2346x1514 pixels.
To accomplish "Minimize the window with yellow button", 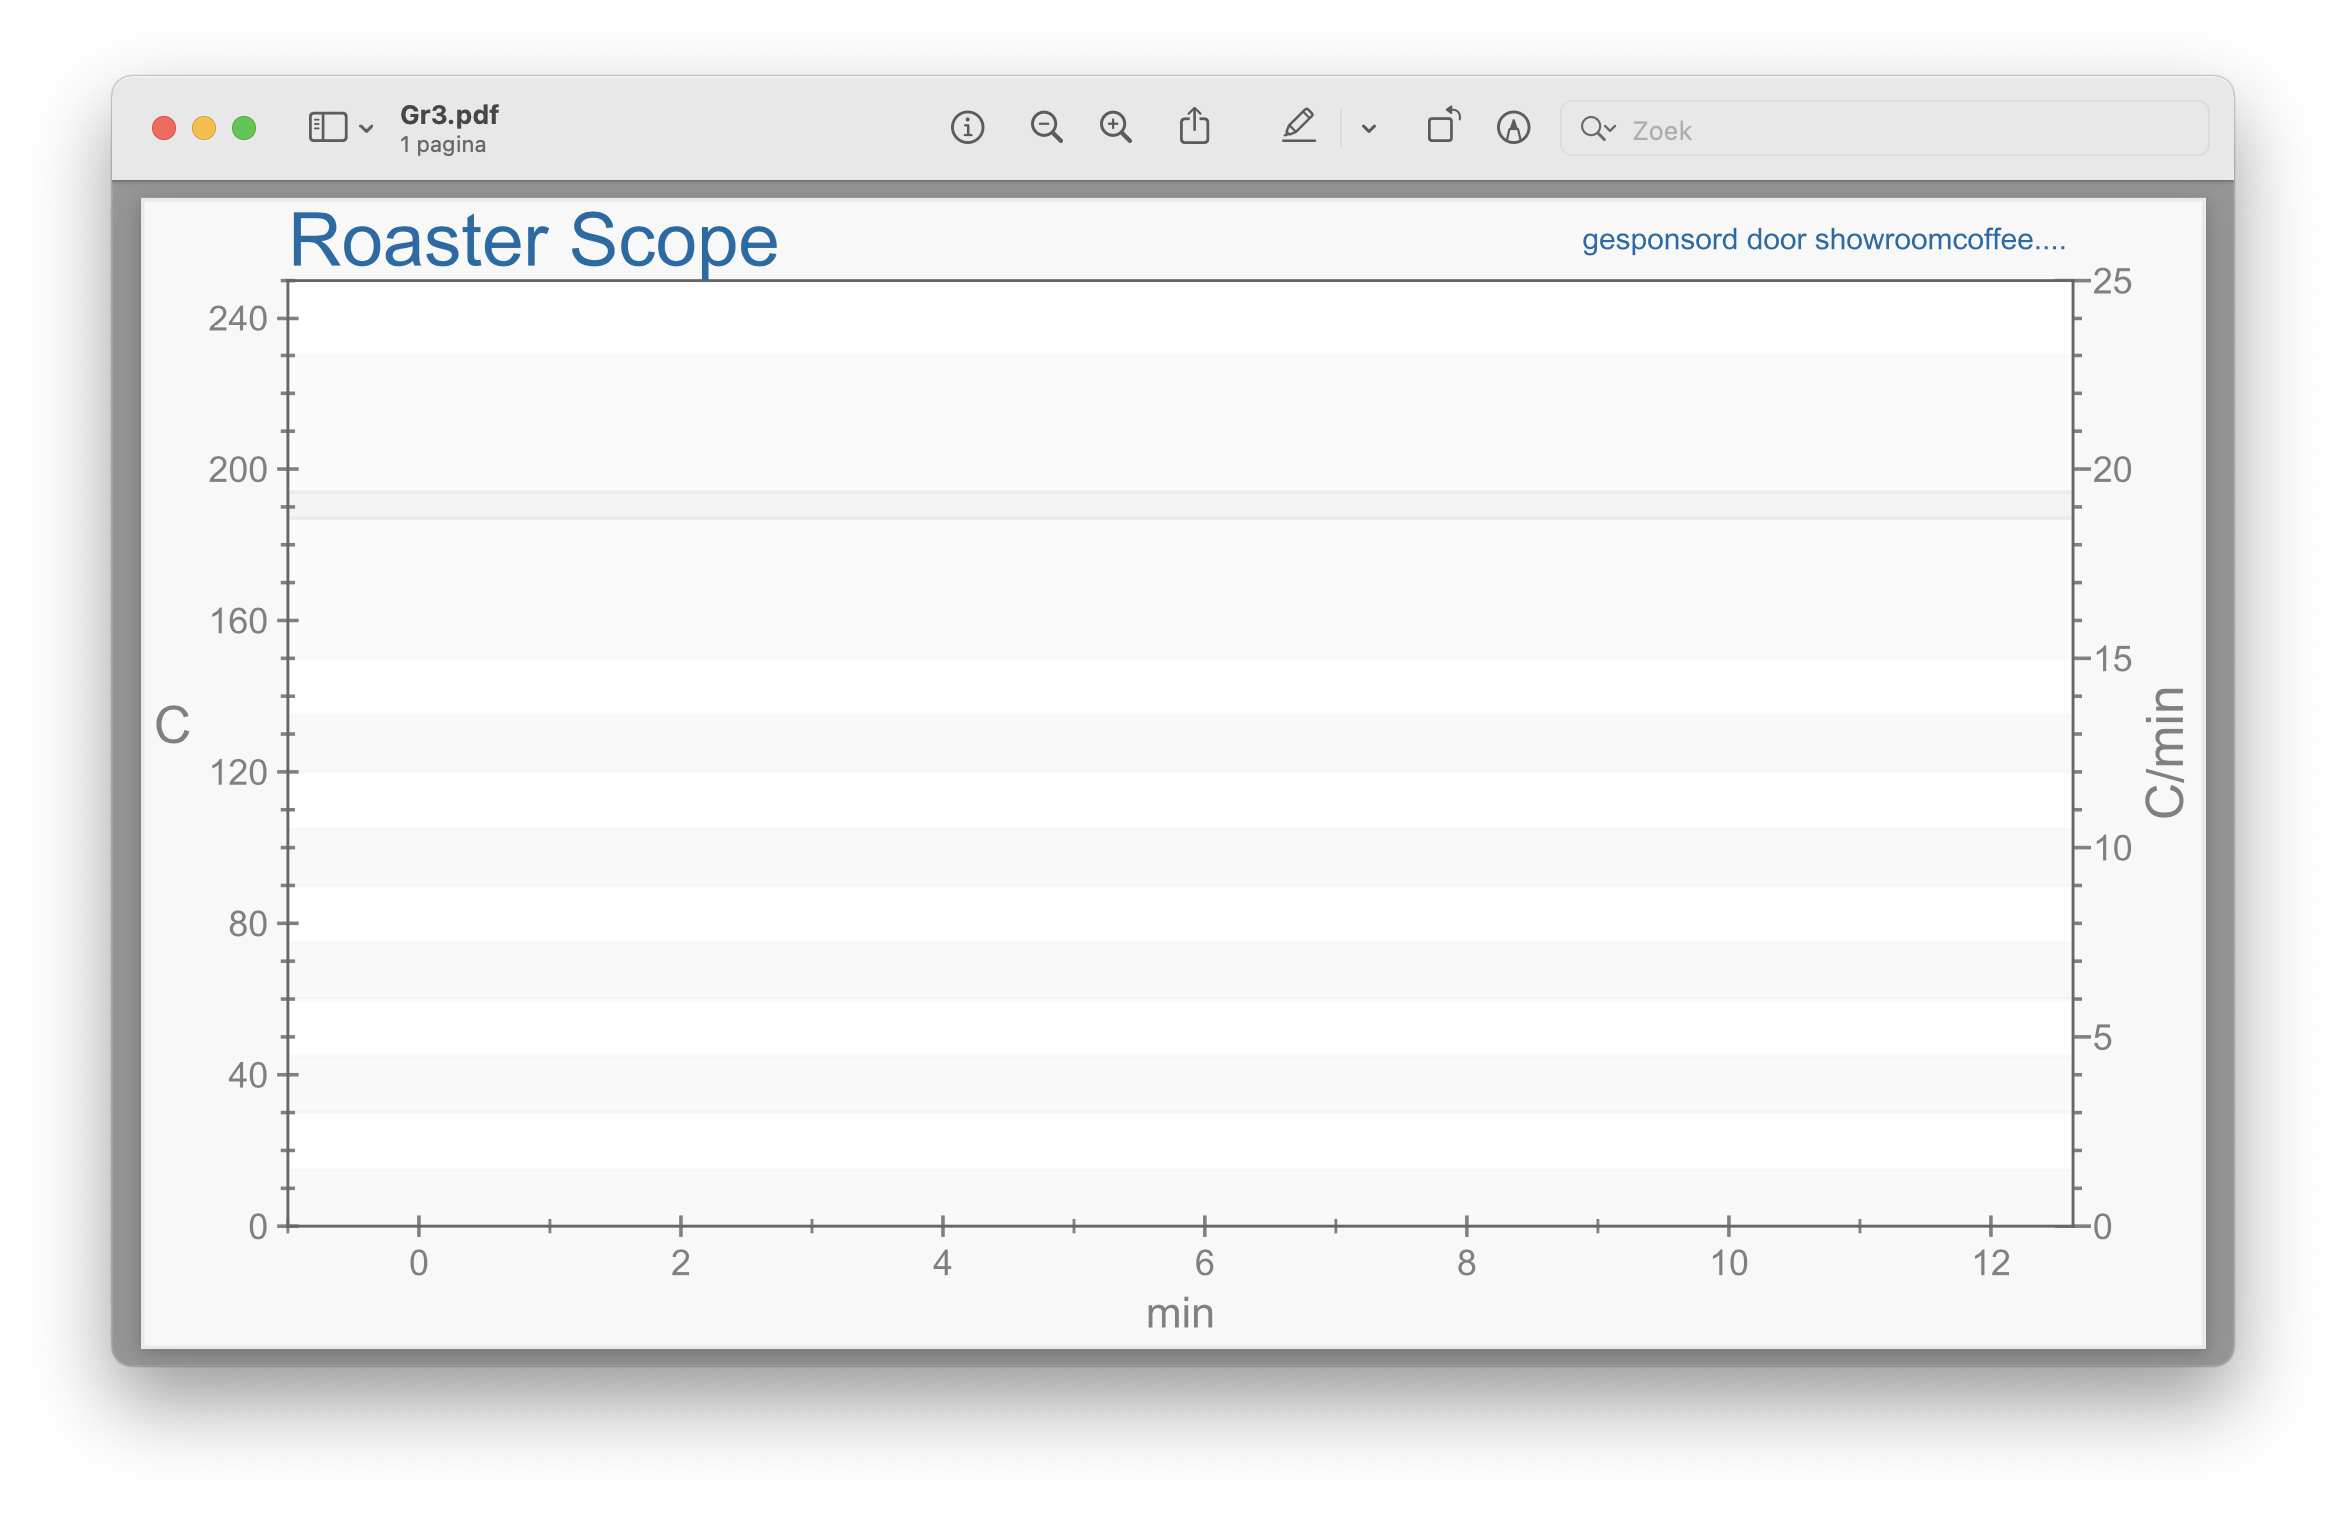I will (204, 128).
